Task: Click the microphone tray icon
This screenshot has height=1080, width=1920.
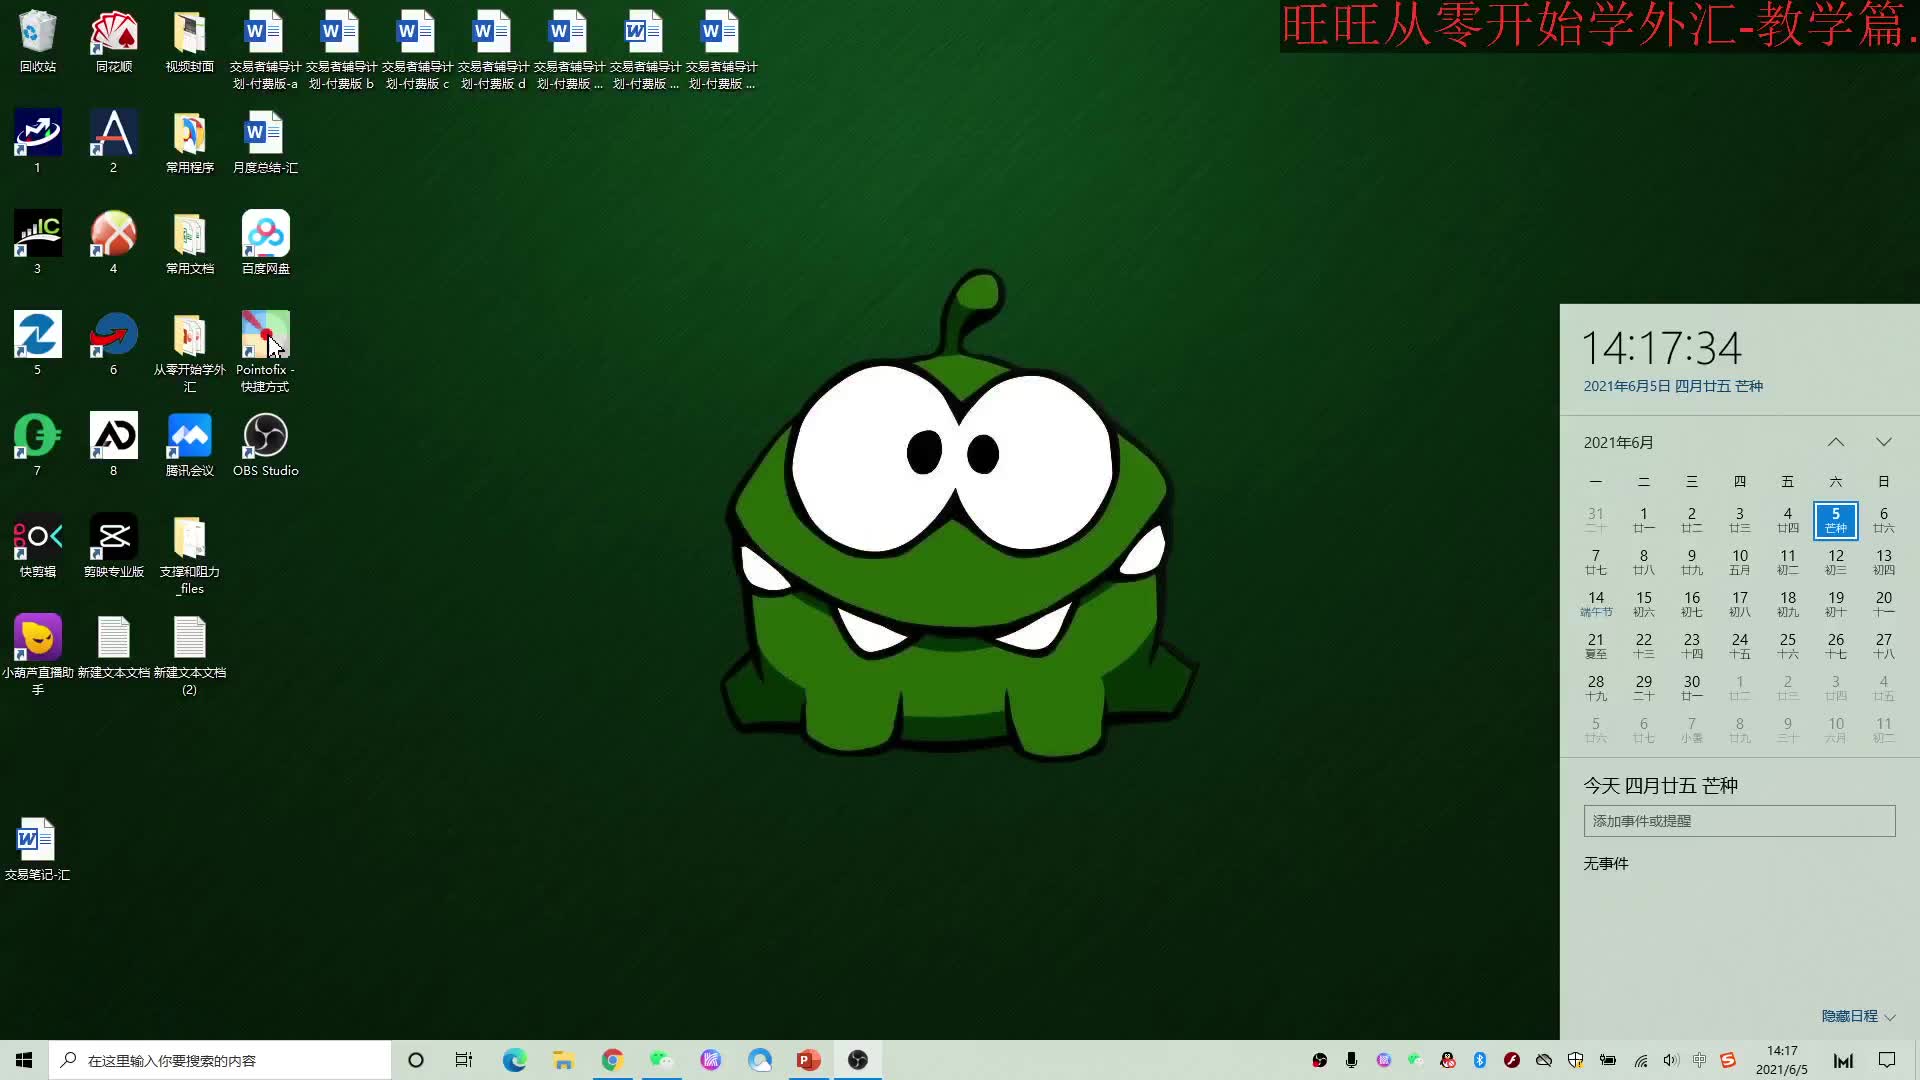Action: (x=1351, y=1060)
